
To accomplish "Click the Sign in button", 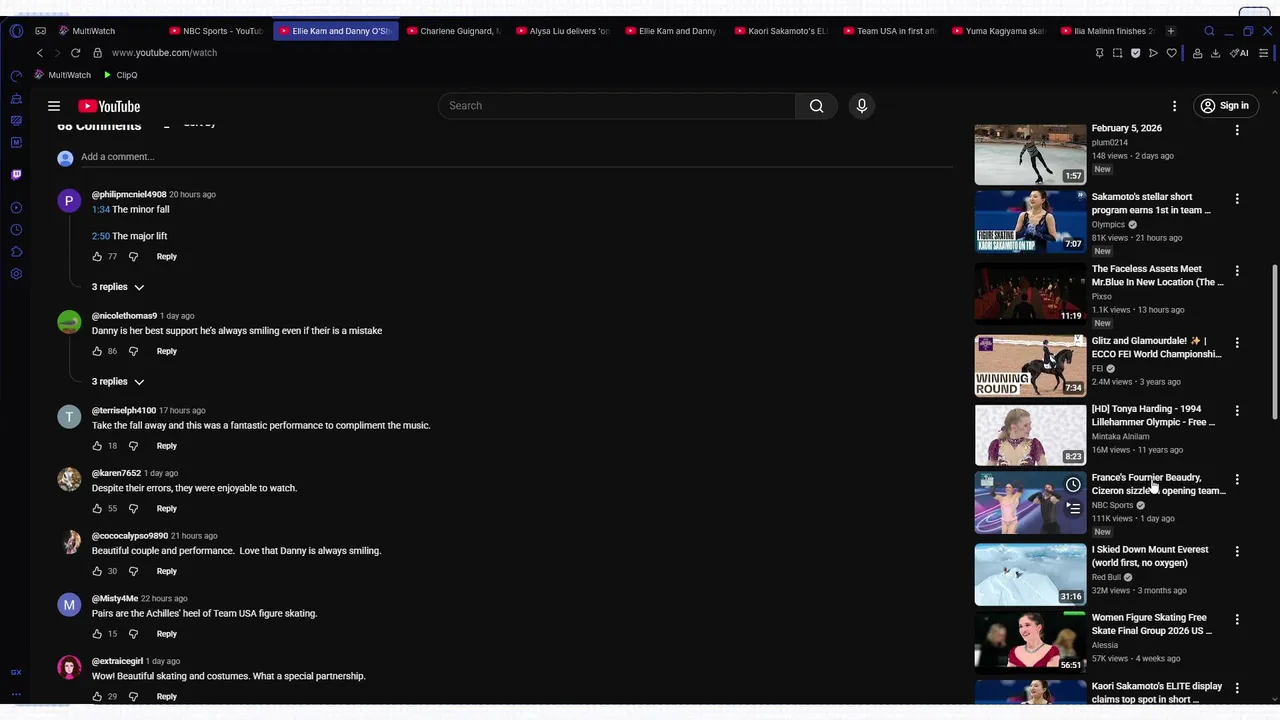I will point(1225,106).
